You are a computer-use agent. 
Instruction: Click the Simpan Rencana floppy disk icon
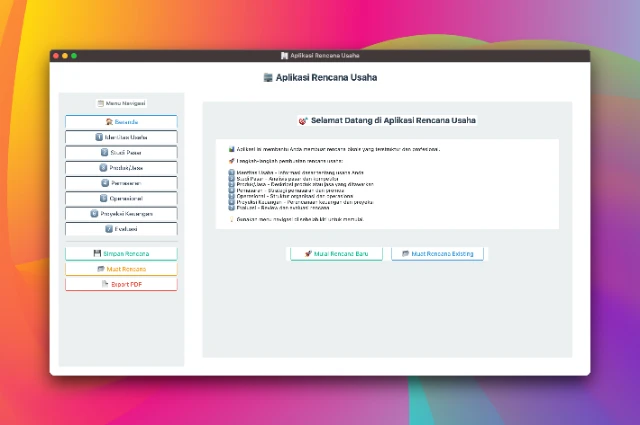point(98,254)
